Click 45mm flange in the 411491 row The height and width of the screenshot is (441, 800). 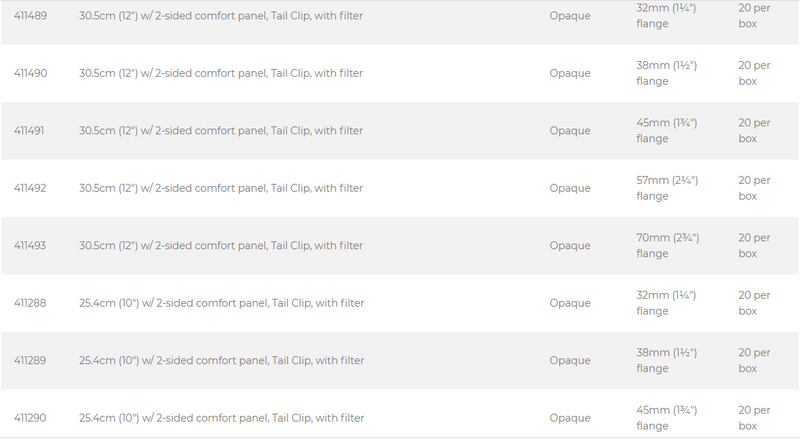coord(667,131)
